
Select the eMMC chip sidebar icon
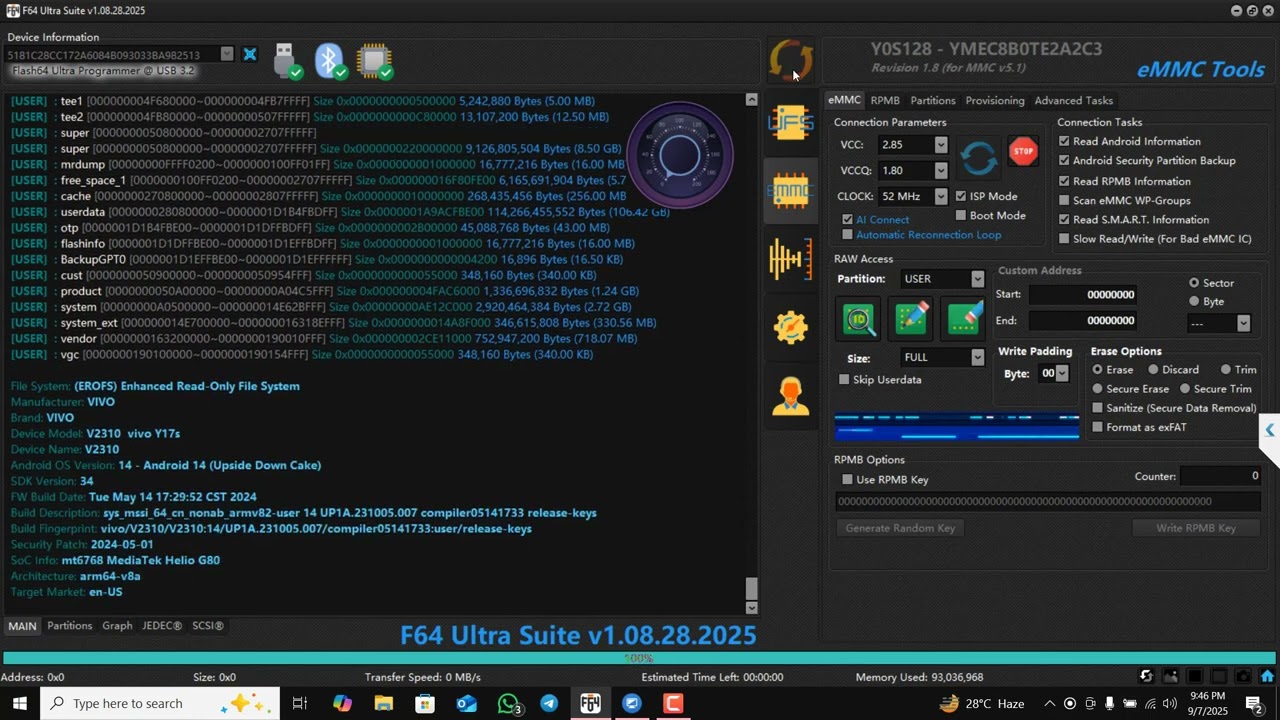pyautogui.click(x=790, y=190)
